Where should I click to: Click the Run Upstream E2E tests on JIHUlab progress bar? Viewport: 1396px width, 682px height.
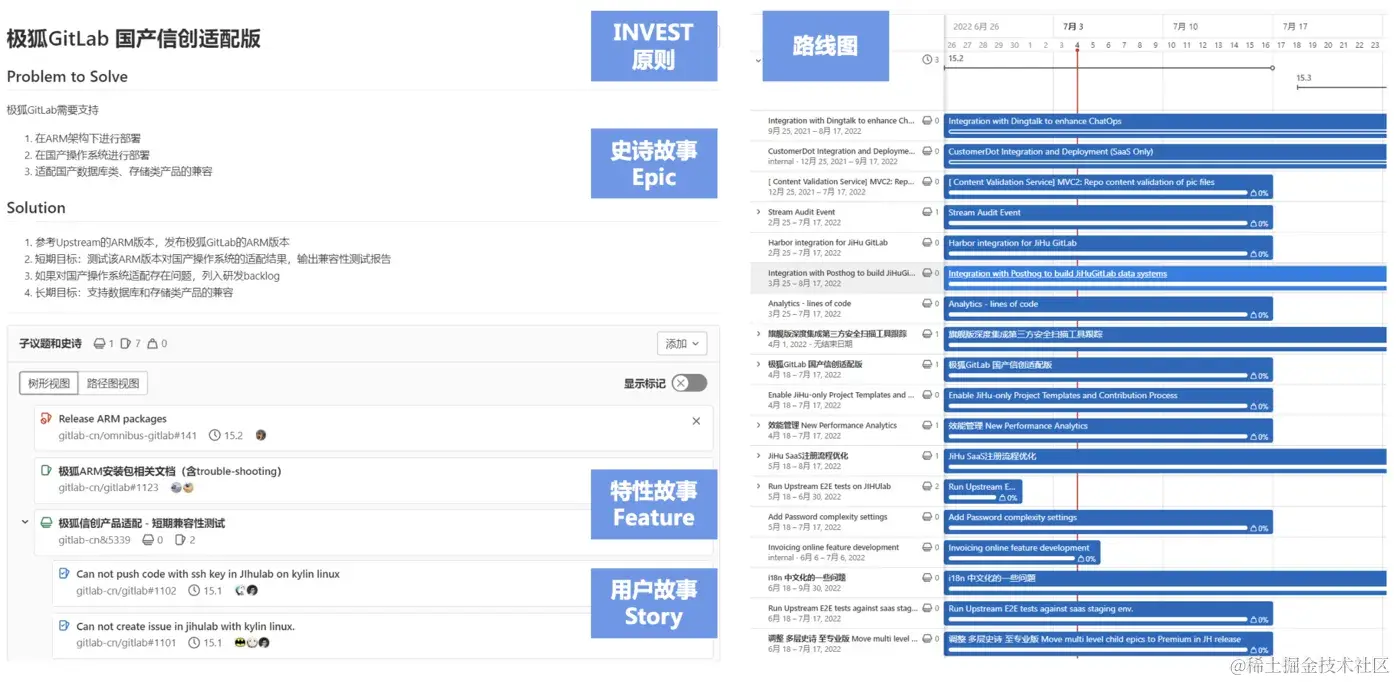pyautogui.click(x=971, y=498)
